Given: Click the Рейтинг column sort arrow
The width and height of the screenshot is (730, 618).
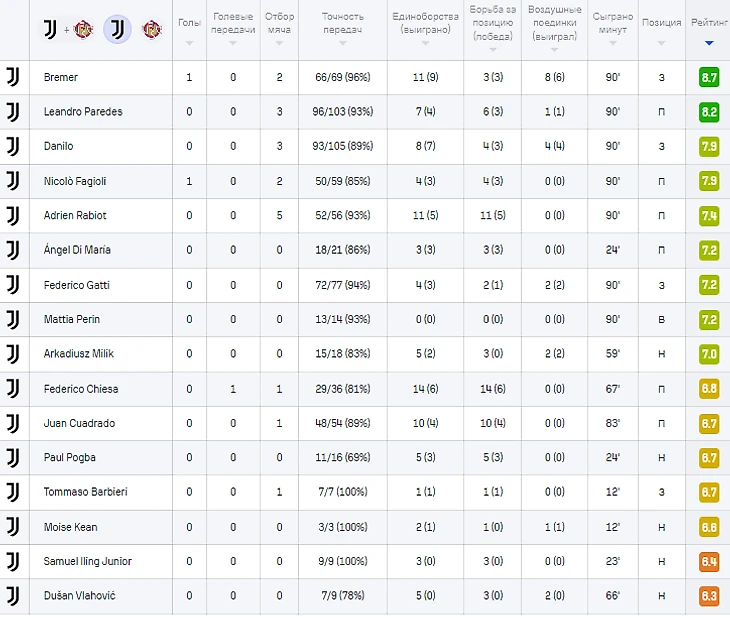Looking at the screenshot, I should point(709,43).
